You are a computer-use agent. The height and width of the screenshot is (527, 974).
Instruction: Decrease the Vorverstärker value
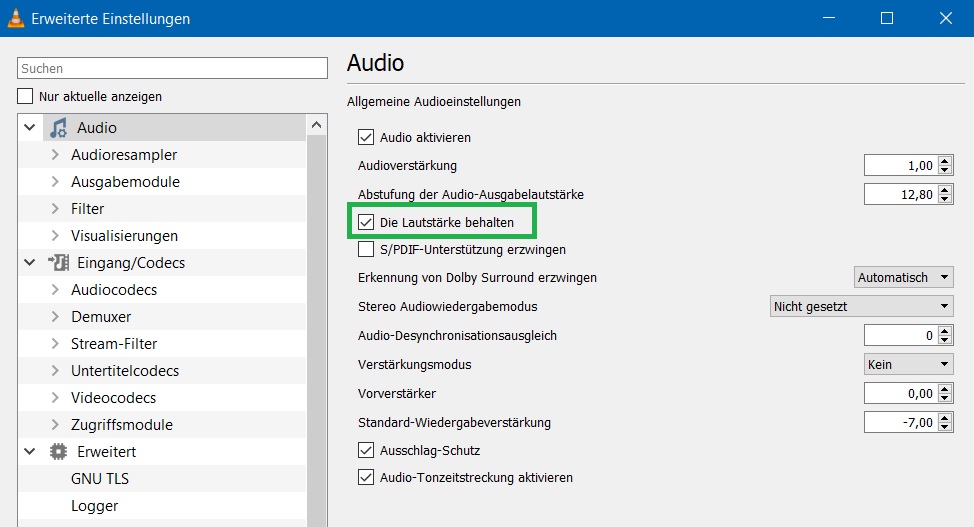click(x=945, y=398)
